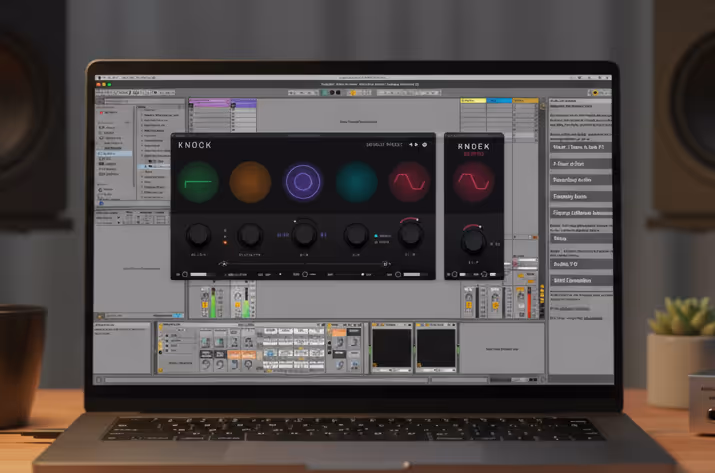Click the red waveform orb in KNOCK Clipper window
The width and height of the screenshot is (715, 473).
[x=473, y=182]
